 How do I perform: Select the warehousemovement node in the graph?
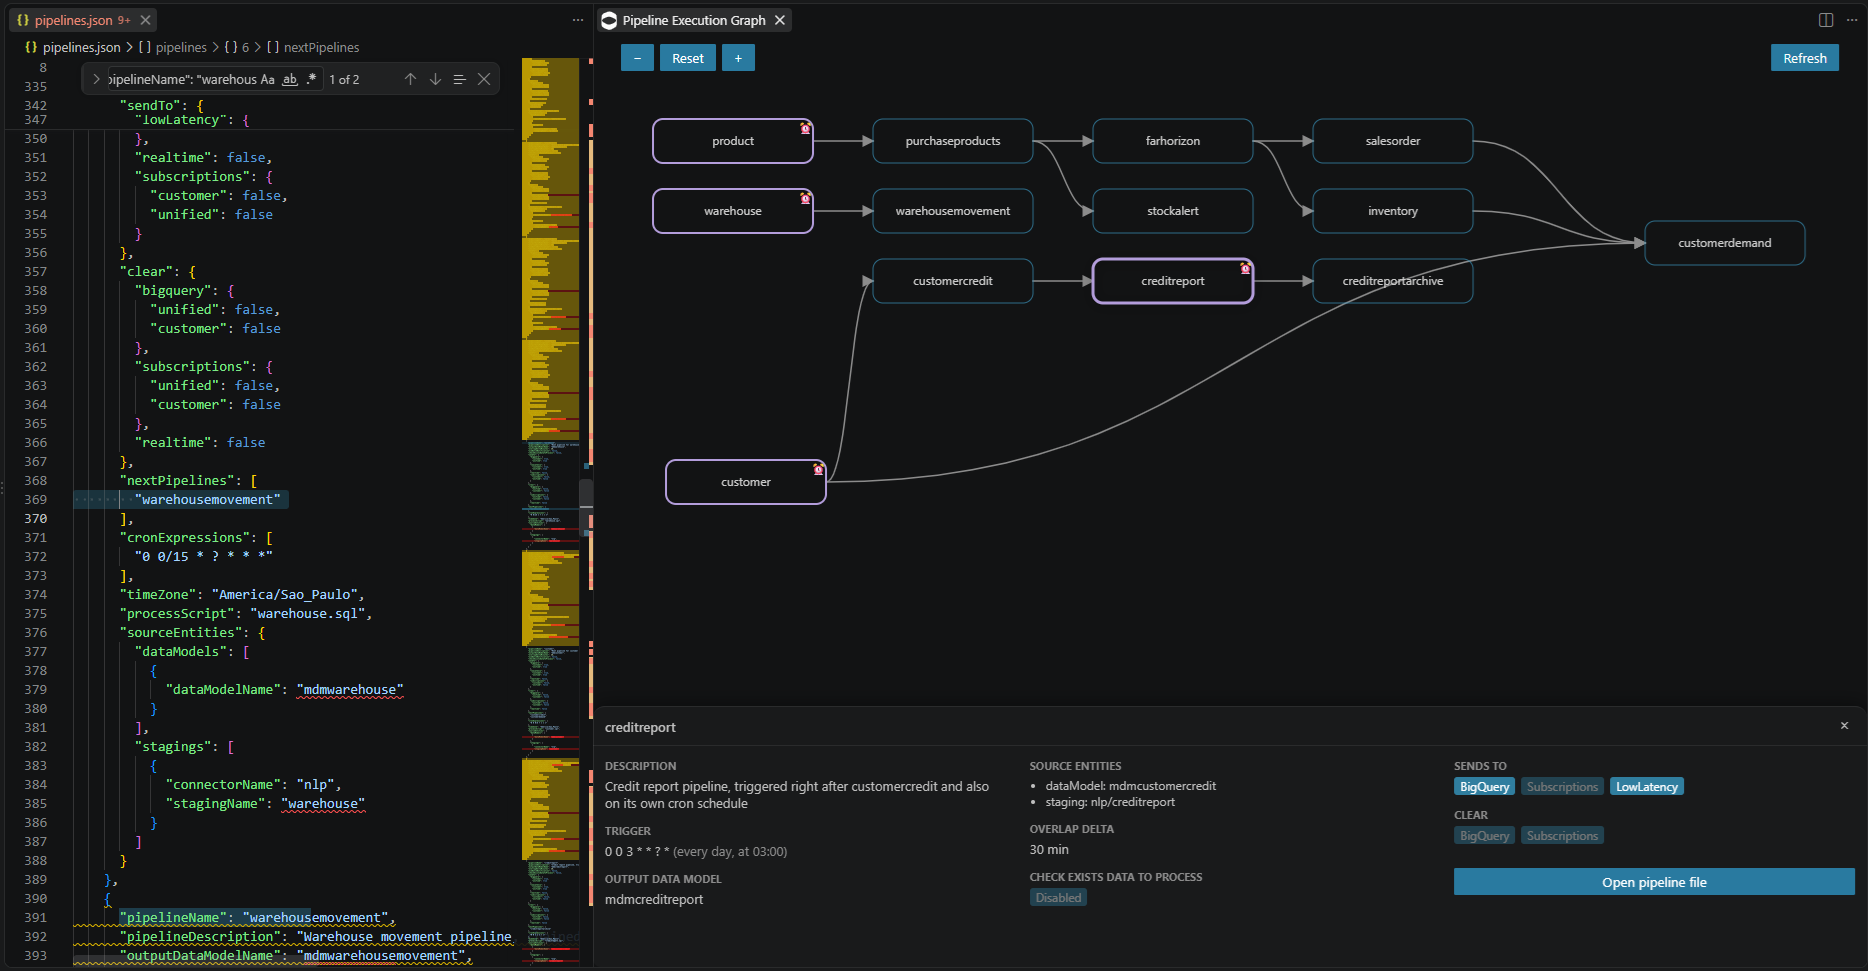point(953,211)
